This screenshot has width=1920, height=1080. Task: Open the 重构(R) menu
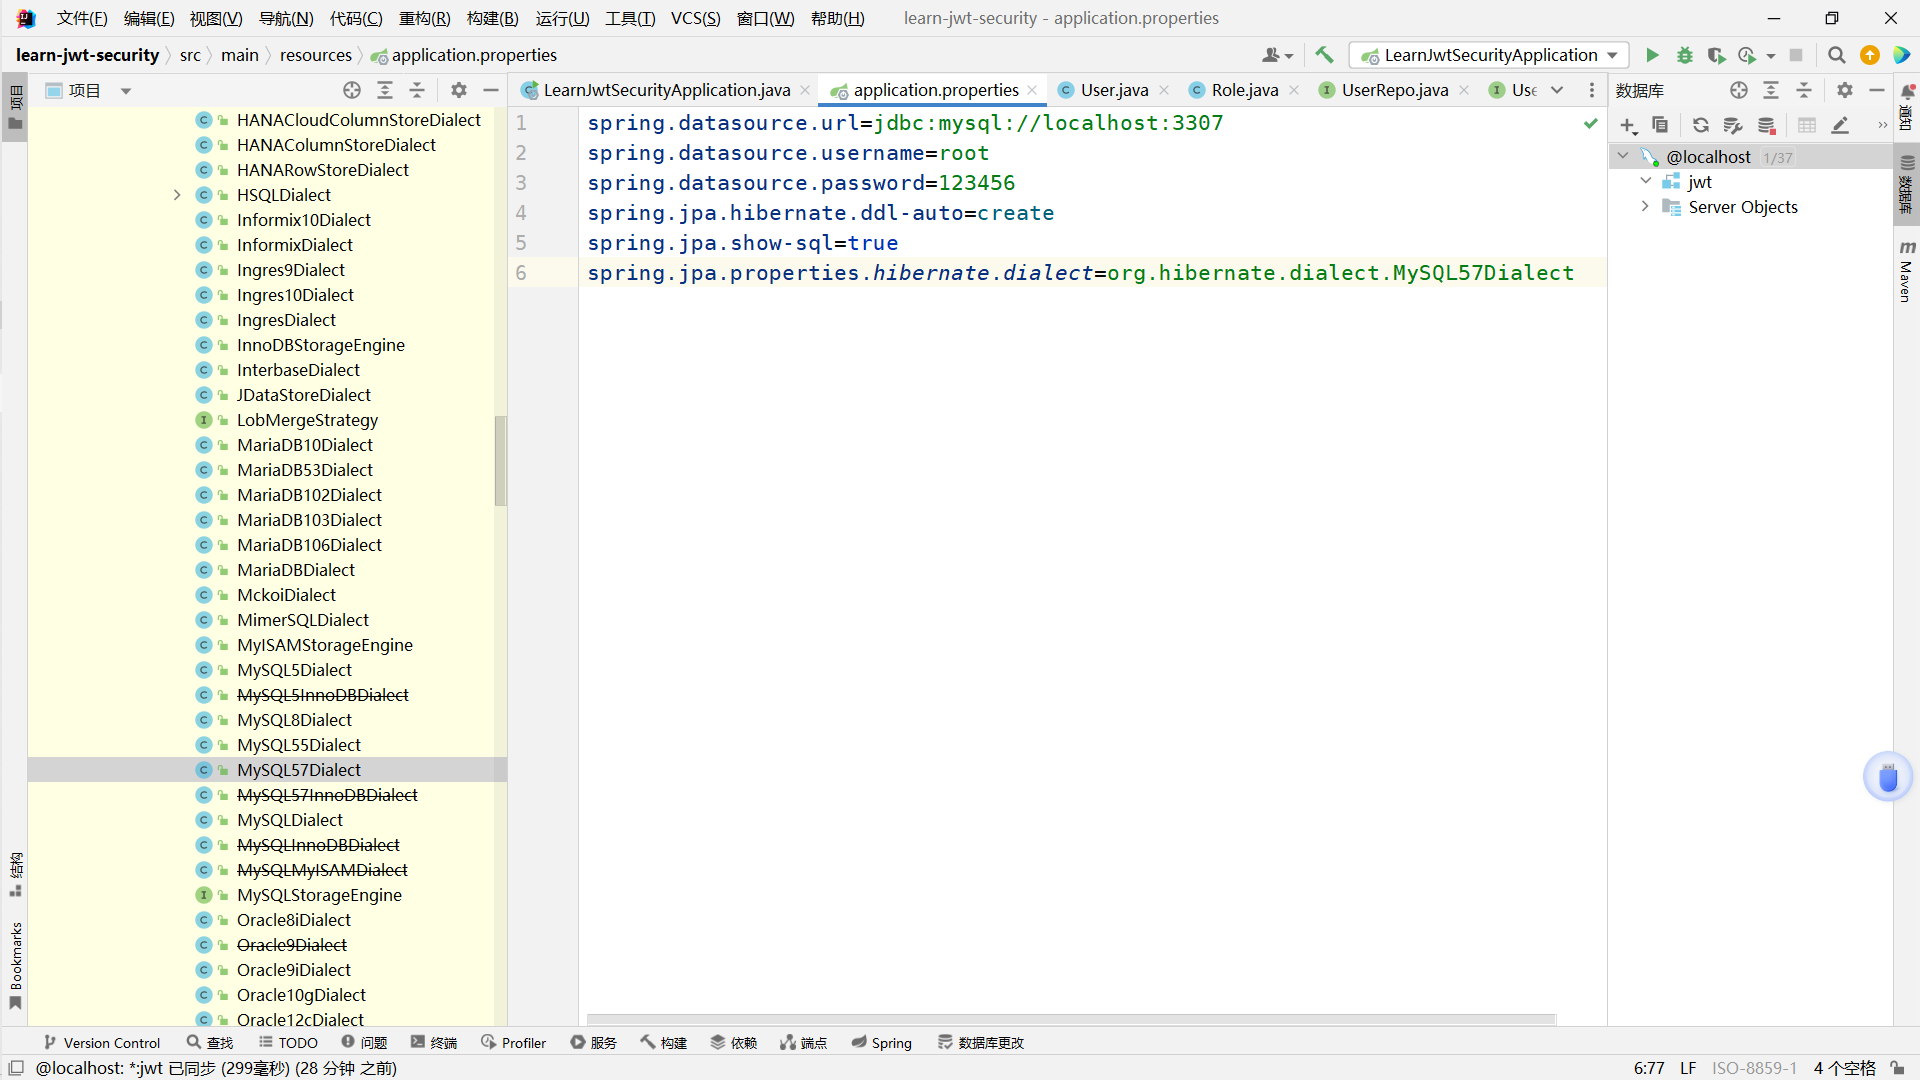click(424, 18)
